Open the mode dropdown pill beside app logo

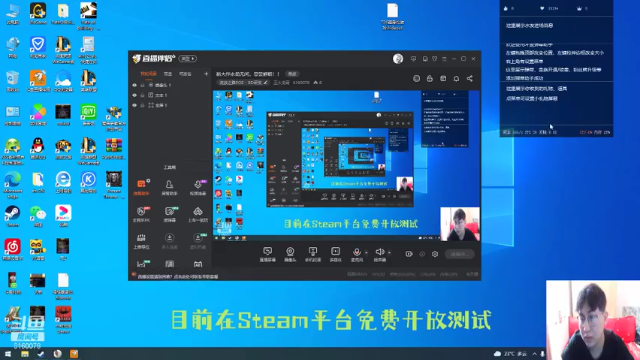click(188, 59)
